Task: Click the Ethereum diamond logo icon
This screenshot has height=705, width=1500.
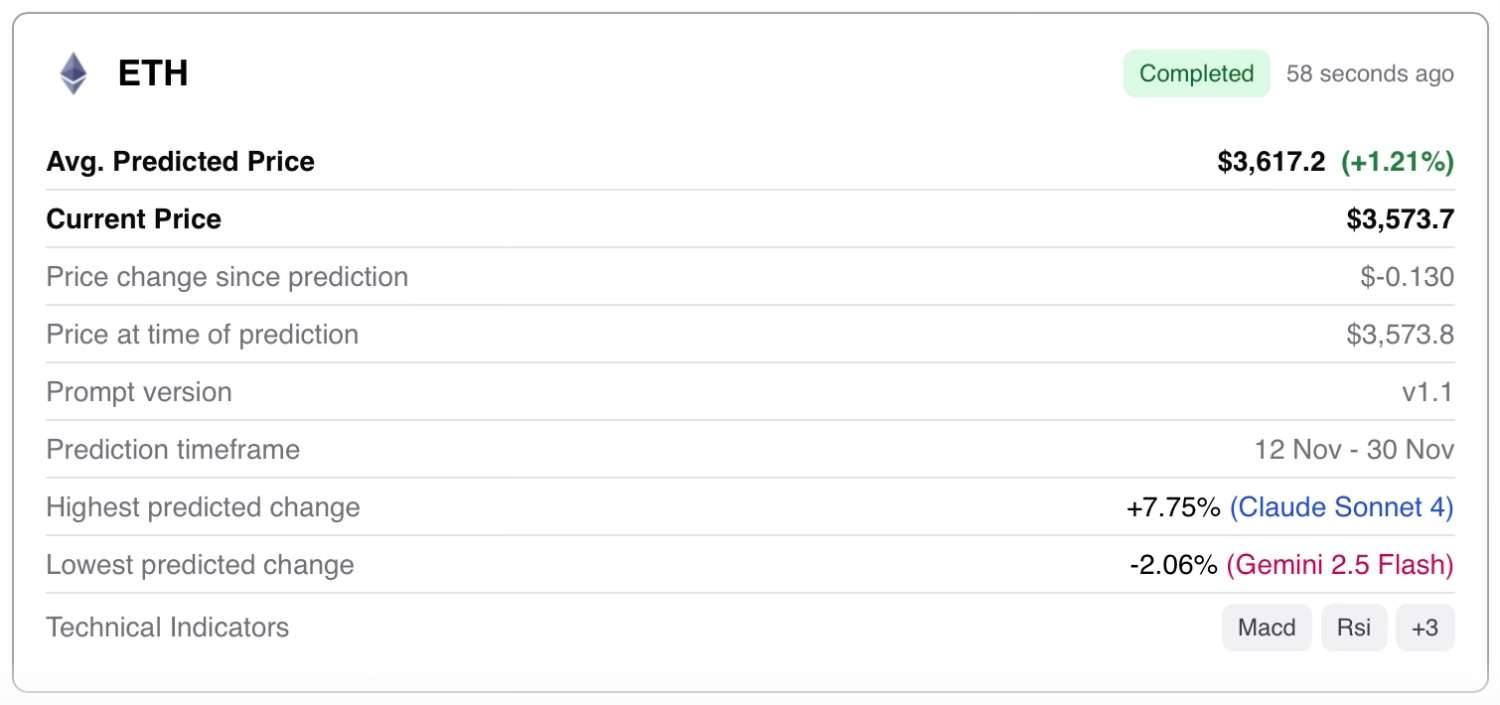Action: [x=73, y=74]
